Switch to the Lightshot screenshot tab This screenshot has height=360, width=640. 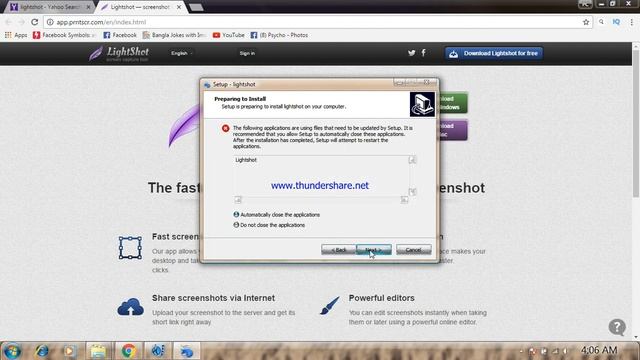pos(139,7)
